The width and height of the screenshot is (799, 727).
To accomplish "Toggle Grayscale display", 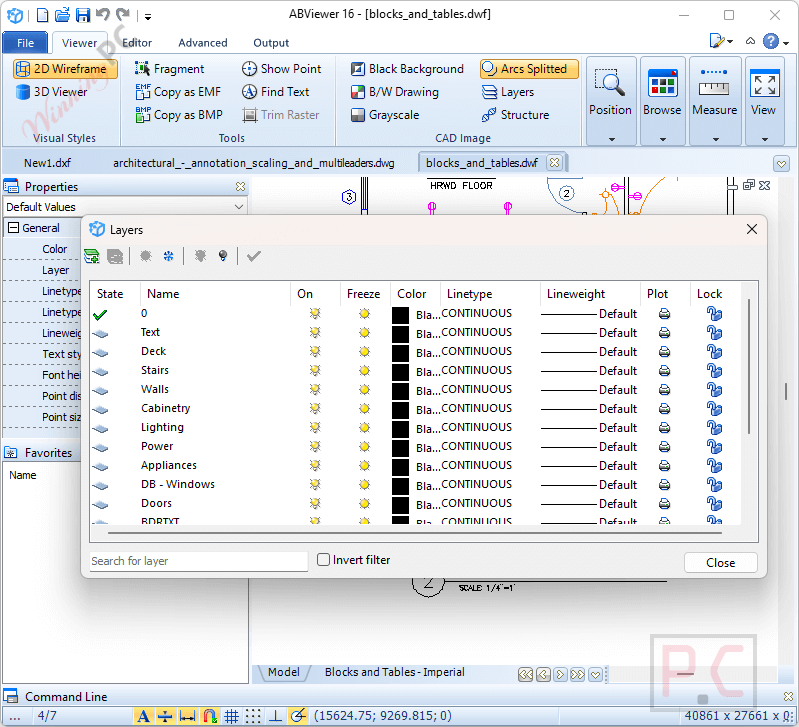I will [x=385, y=115].
